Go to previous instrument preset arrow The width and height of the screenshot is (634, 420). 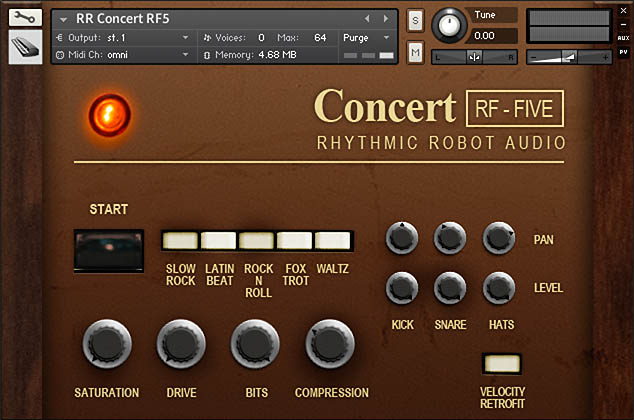click(x=367, y=19)
